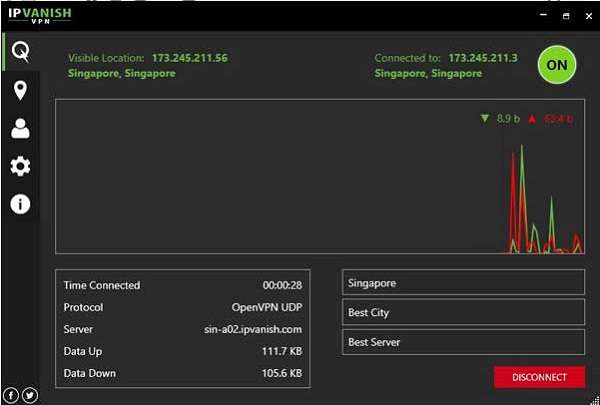Toggle the green ON connection switch
Viewport: 600px width, 405px height.
coord(557,66)
